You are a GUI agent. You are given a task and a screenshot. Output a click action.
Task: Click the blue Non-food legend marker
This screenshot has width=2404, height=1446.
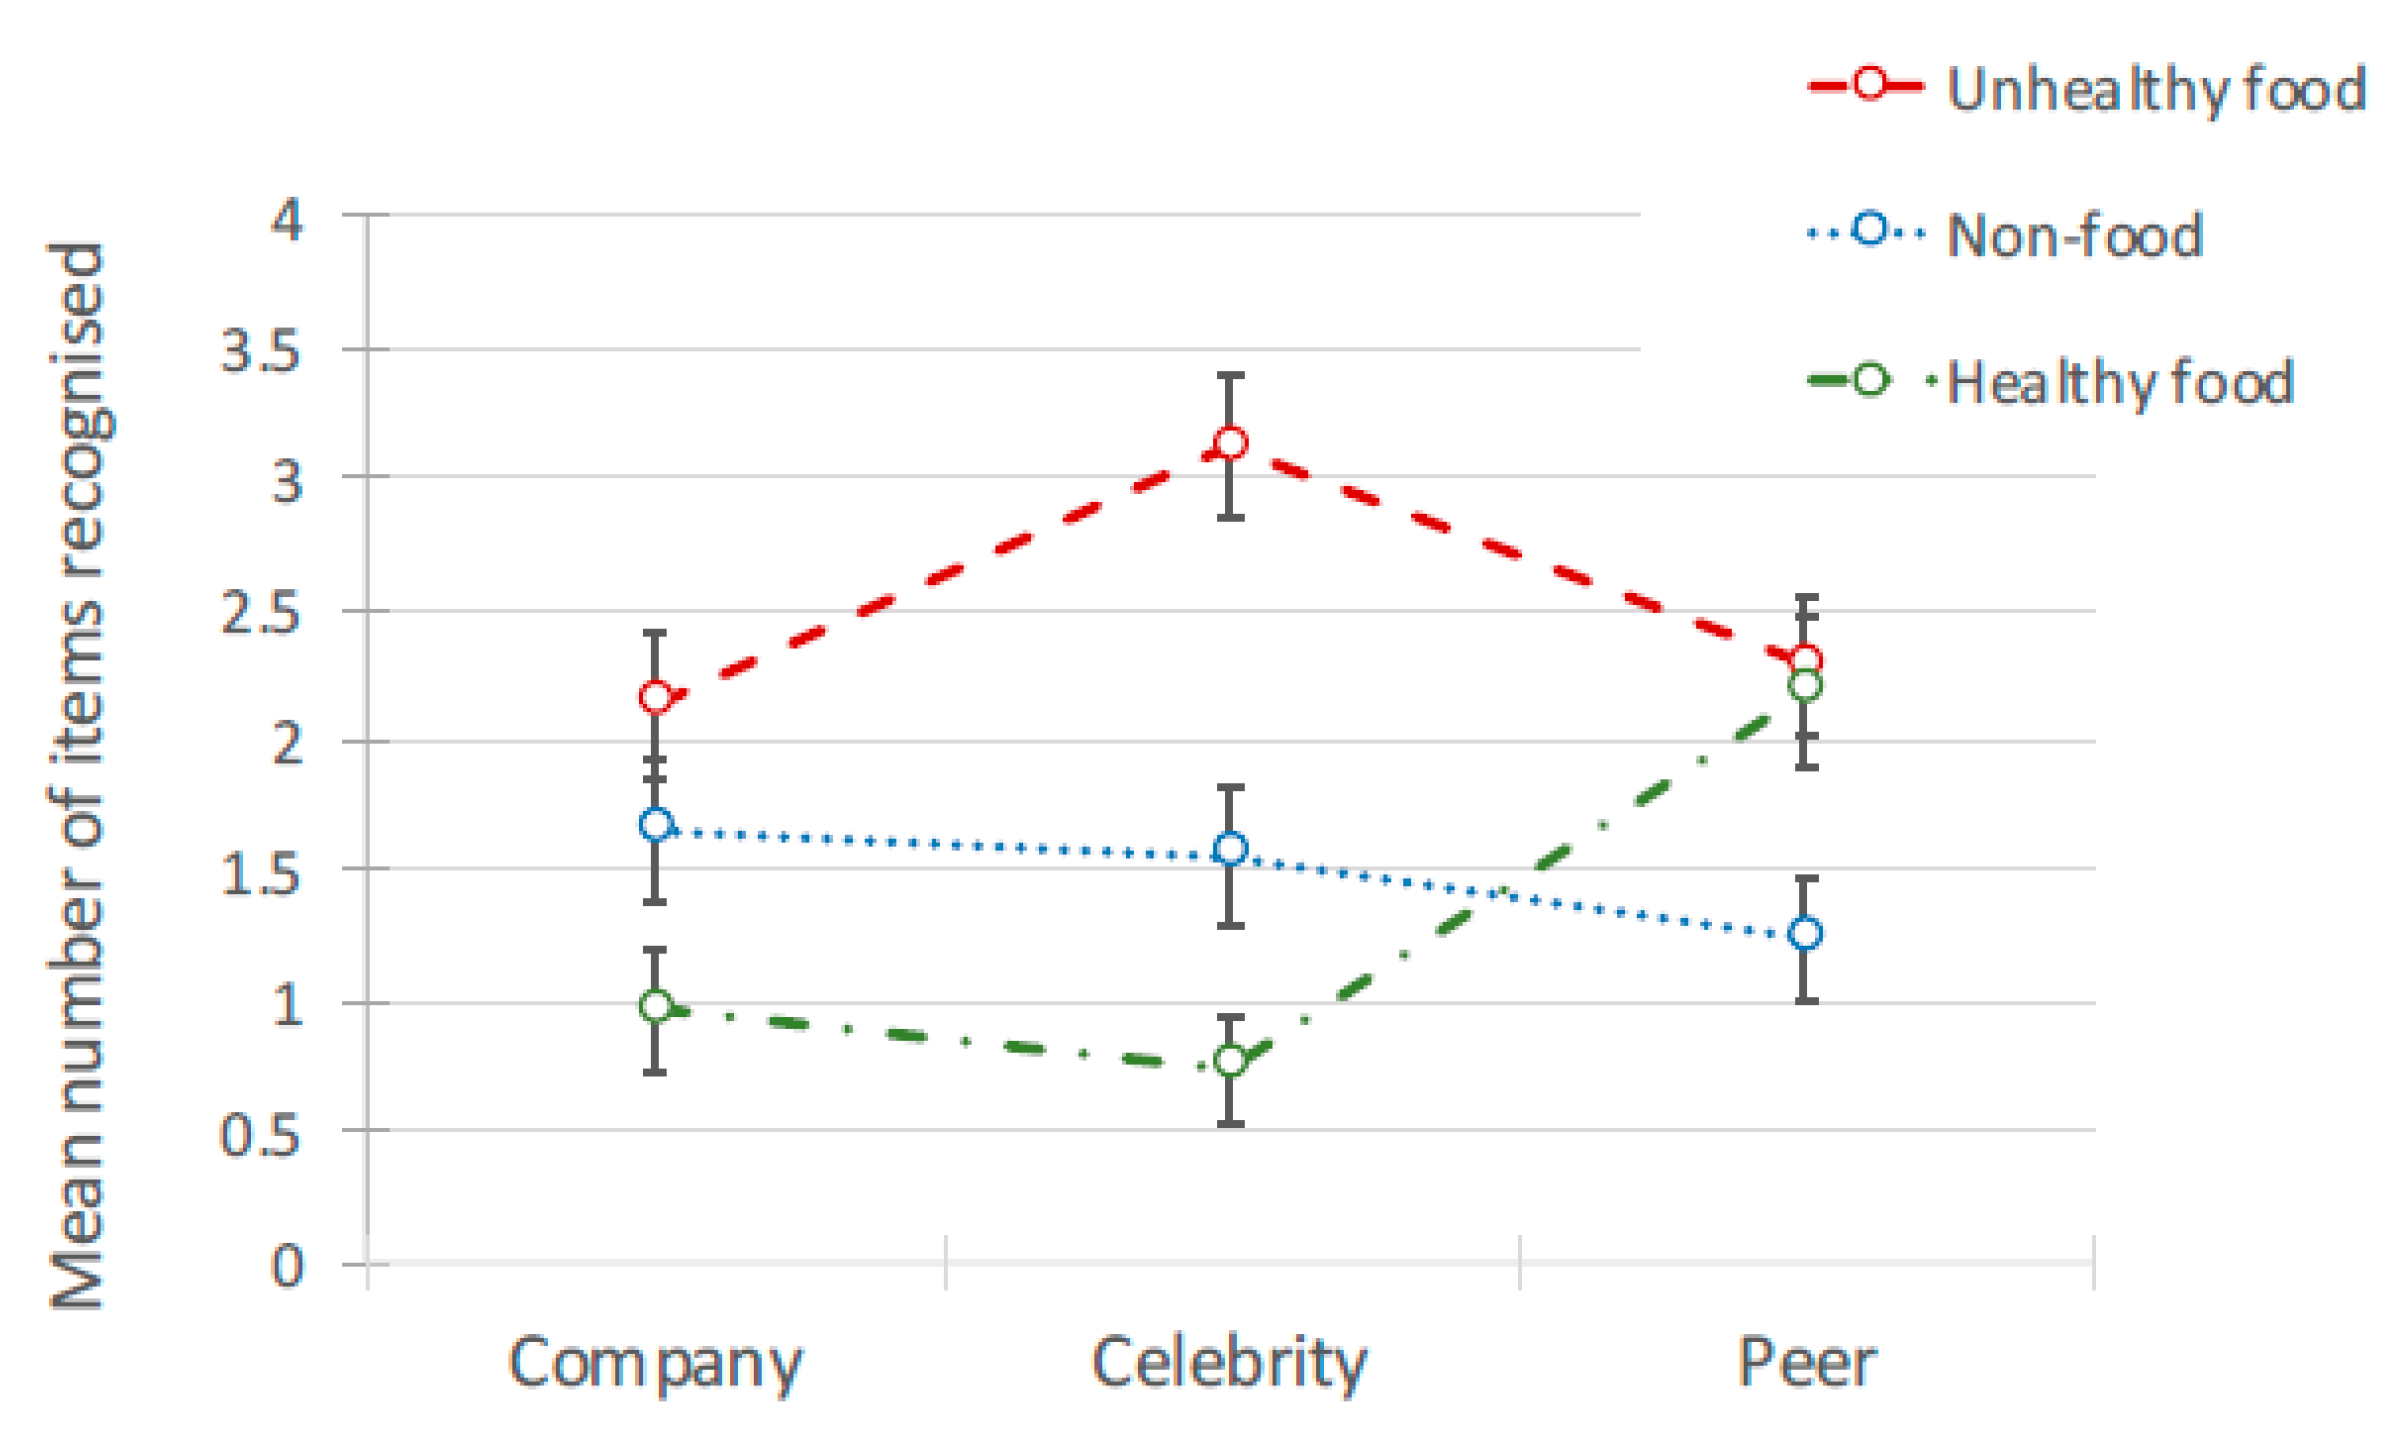[1867, 230]
